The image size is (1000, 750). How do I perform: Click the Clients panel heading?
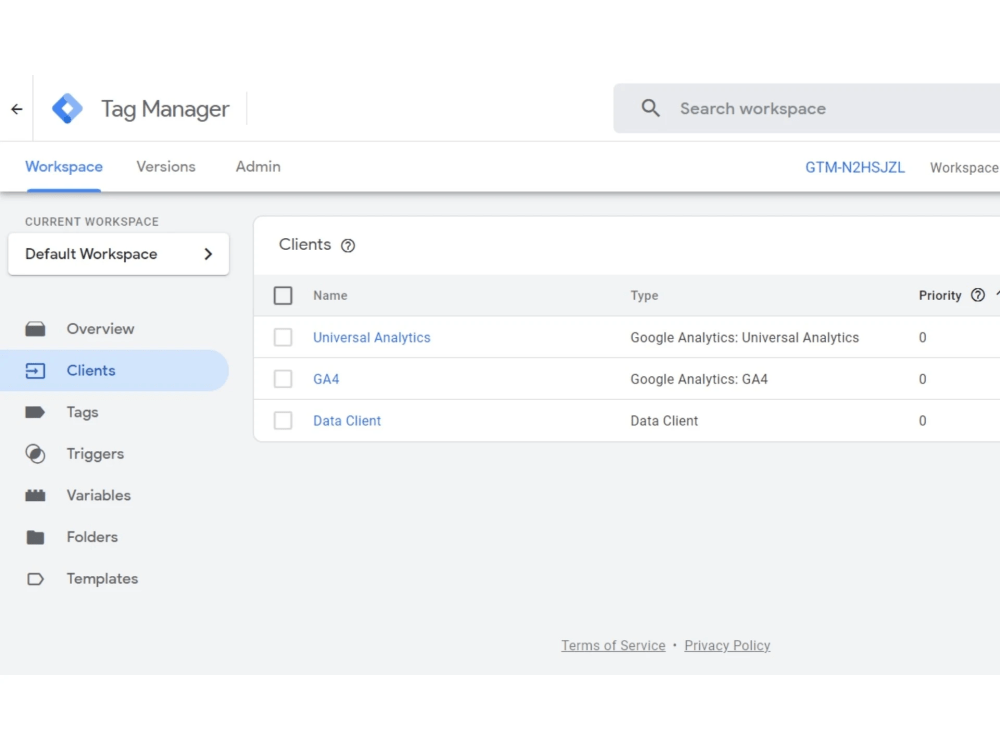coord(305,244)
